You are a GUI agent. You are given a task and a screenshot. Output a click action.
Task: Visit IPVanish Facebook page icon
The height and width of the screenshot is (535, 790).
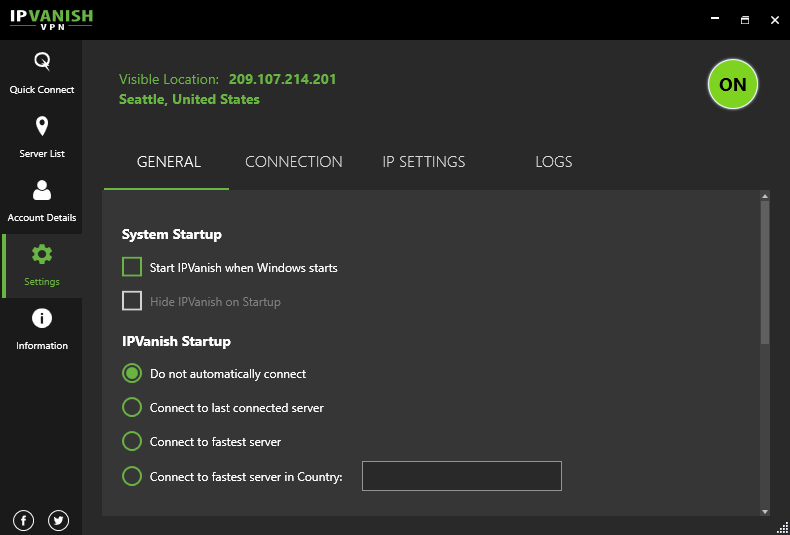[24, 520]
